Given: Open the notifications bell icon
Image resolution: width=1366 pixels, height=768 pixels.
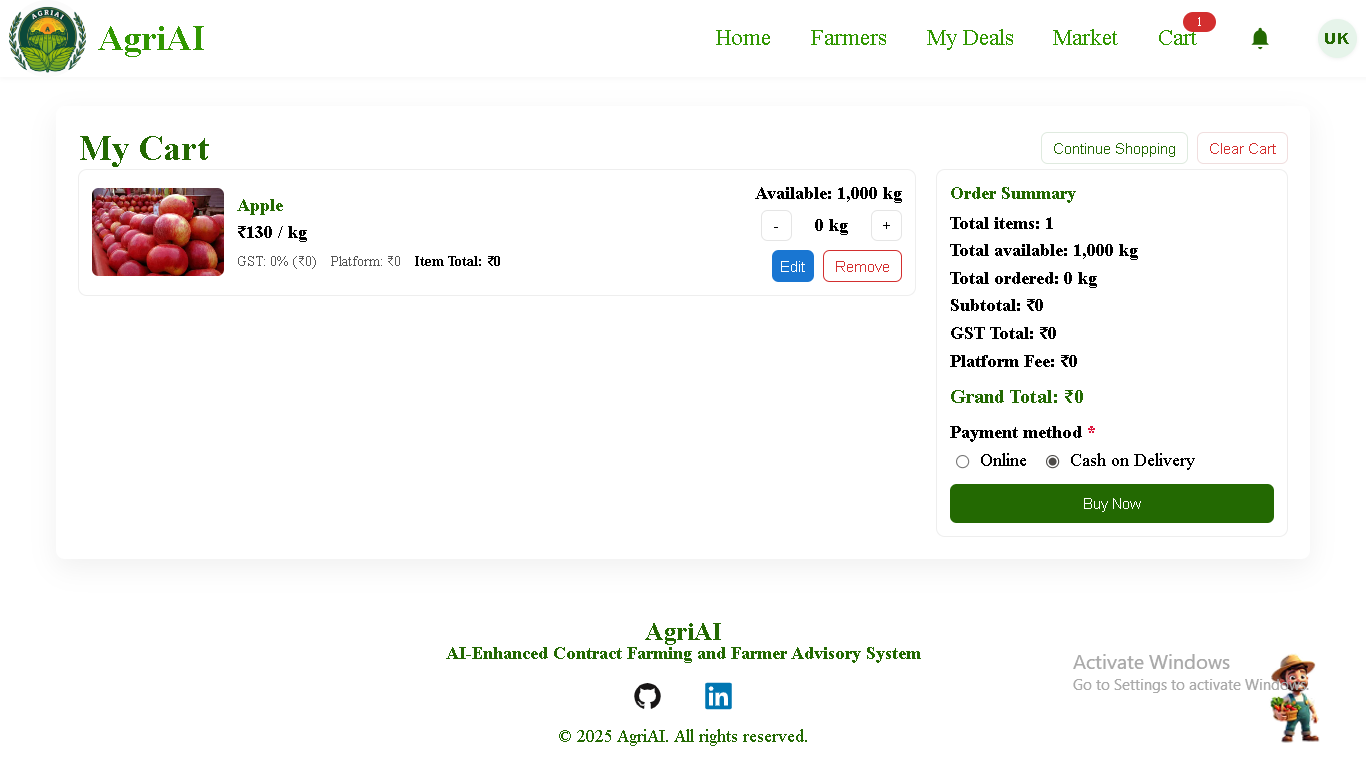Looking at the screenshot, I should [x=1260, y=38].
